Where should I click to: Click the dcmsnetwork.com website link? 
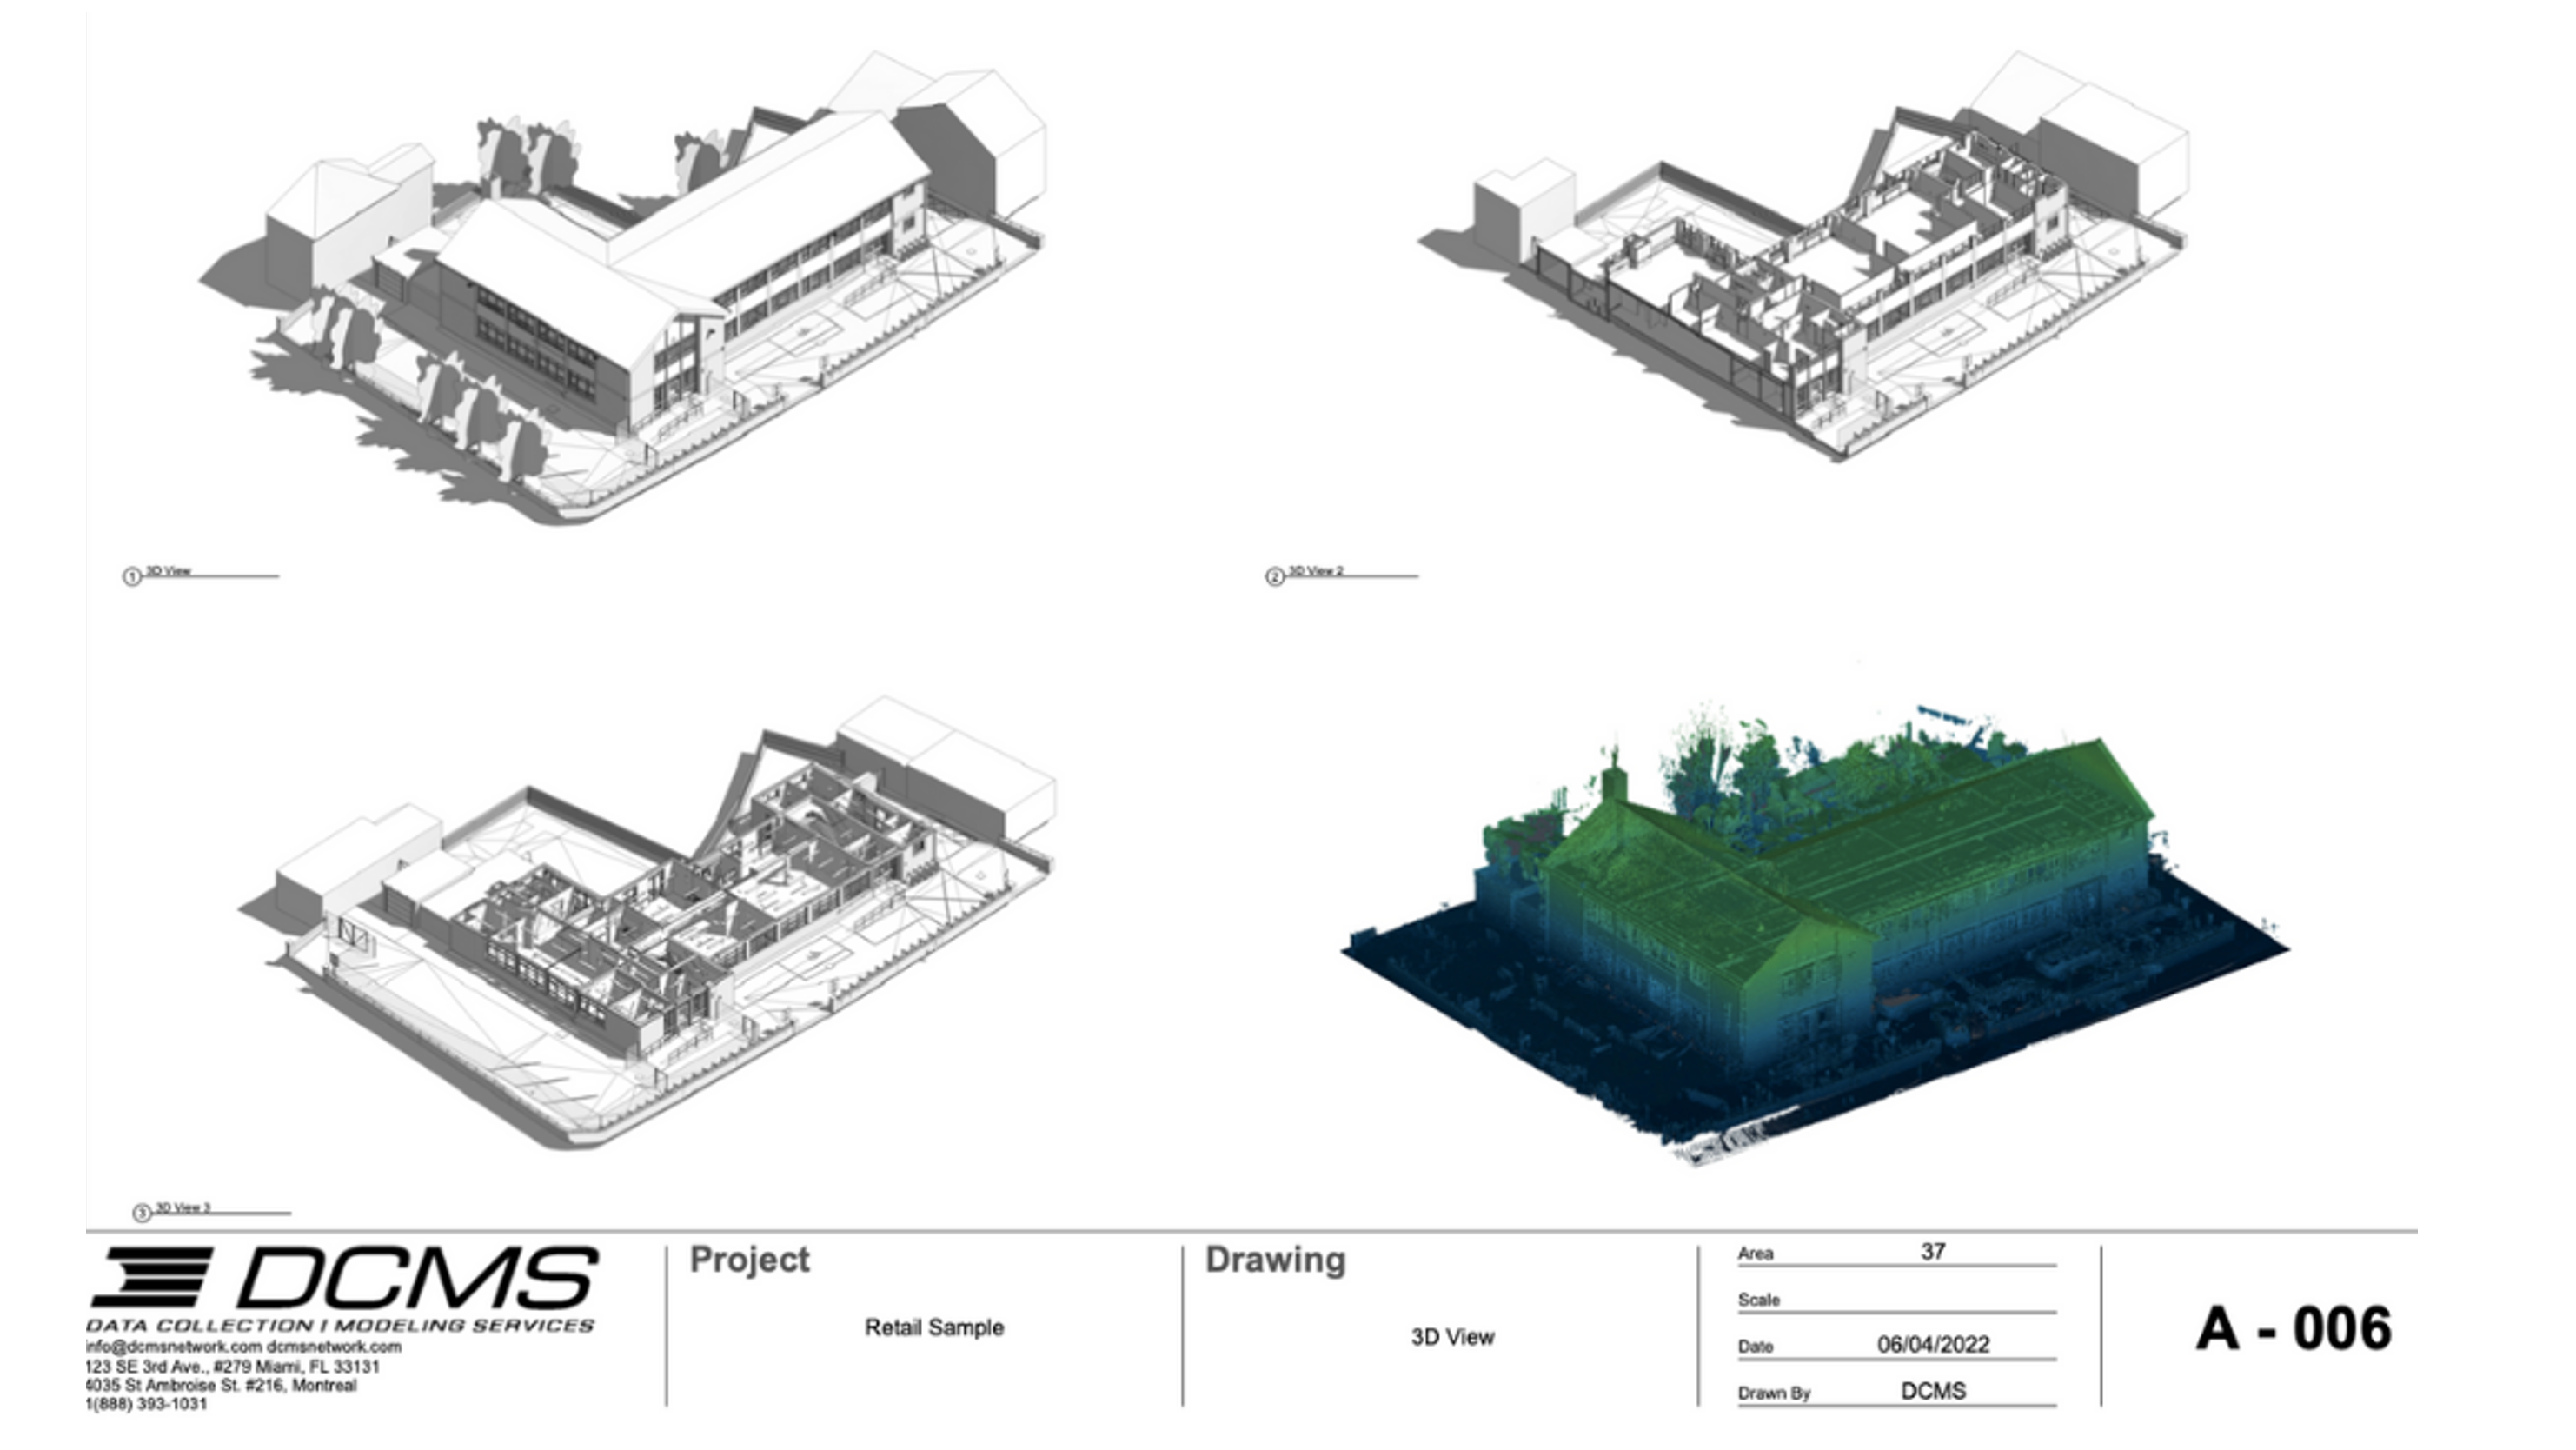pyautogui.click(x=334, y=1347)
